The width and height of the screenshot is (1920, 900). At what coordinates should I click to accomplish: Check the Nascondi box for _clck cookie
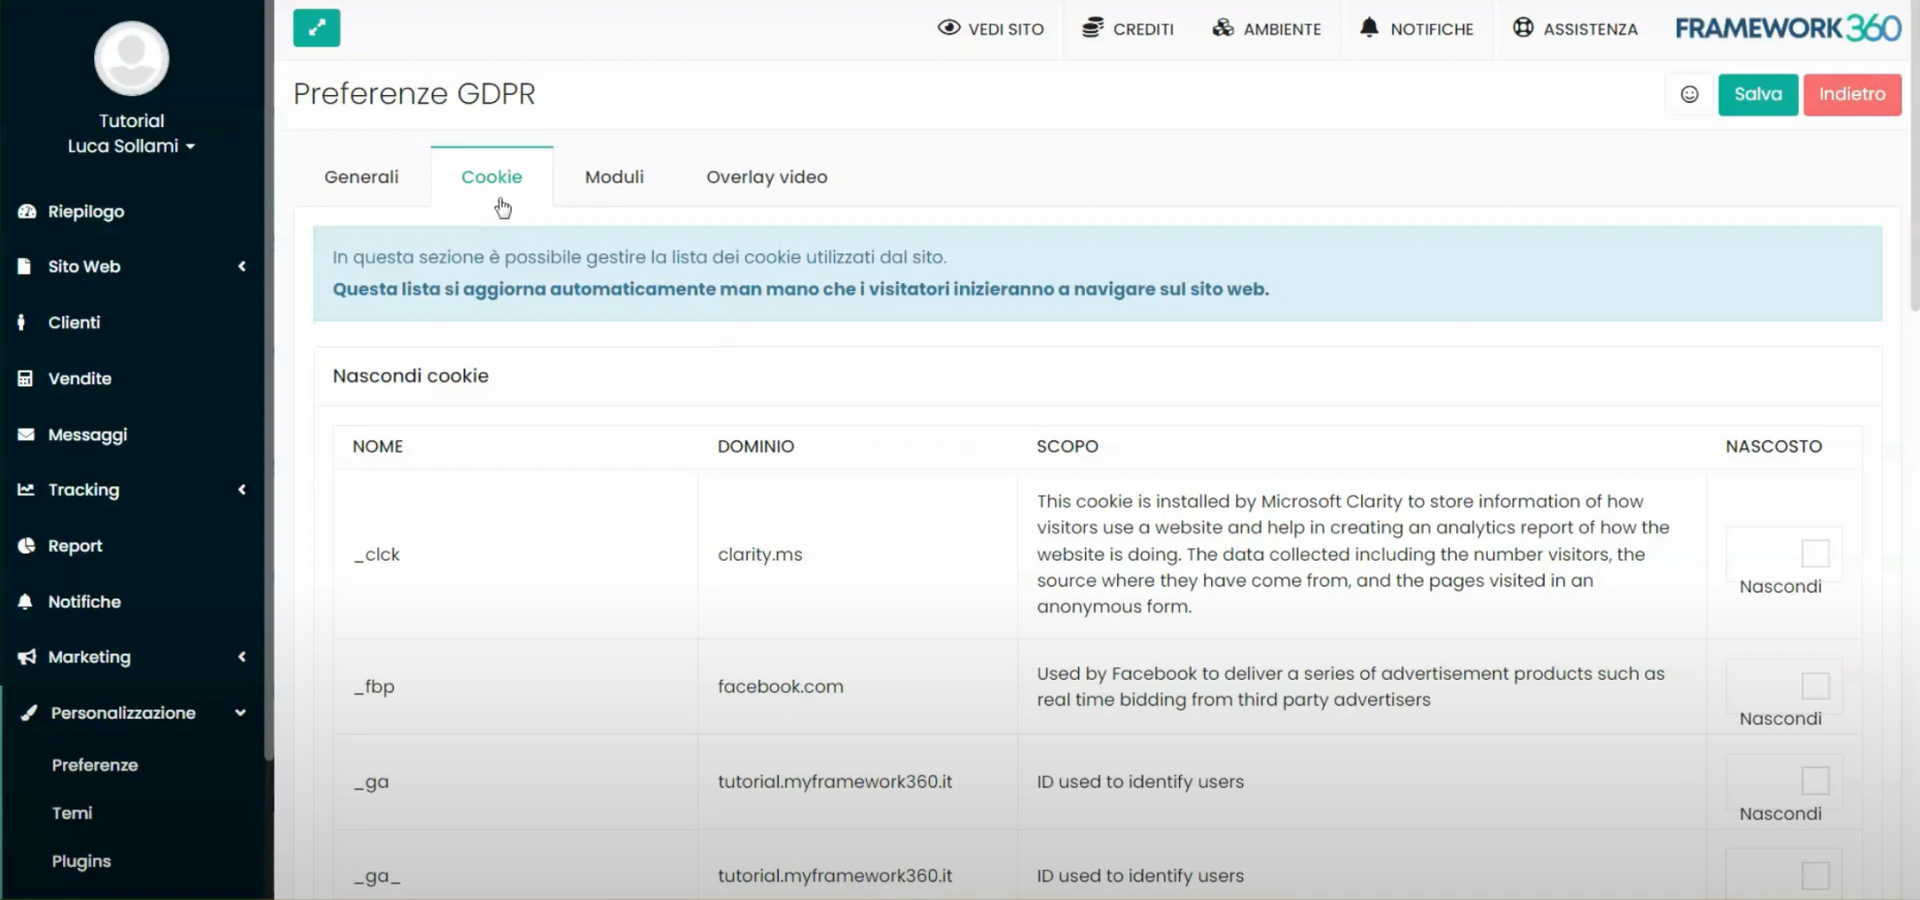pyautogui.click(x=1814, y=552)
